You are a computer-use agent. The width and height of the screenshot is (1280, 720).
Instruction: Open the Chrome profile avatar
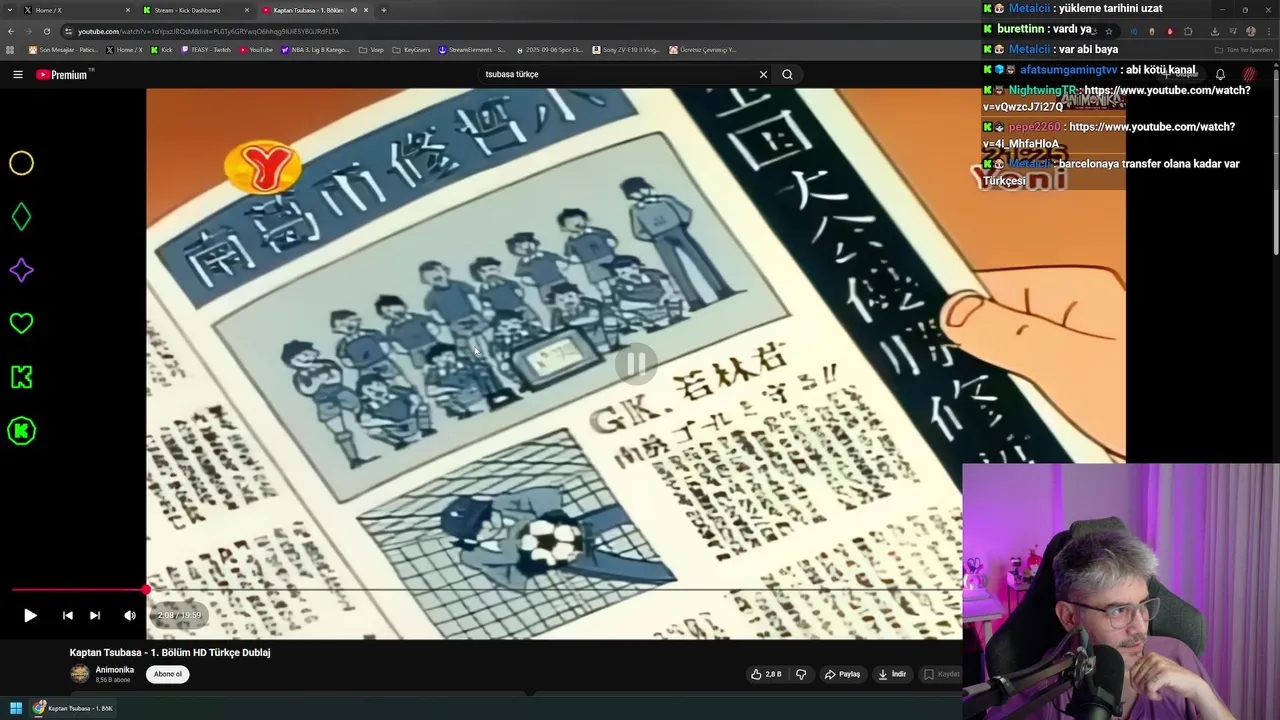point(1250,31)
